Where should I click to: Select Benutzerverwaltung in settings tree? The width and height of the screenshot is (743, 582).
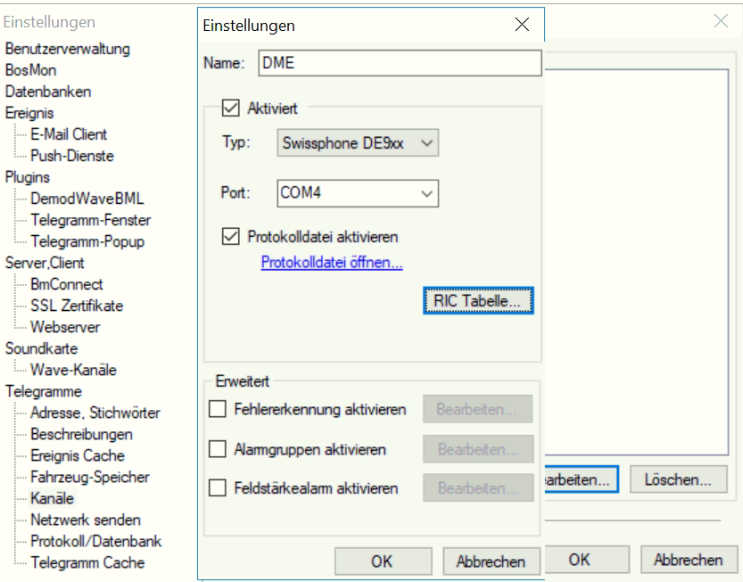coord(67,49)
